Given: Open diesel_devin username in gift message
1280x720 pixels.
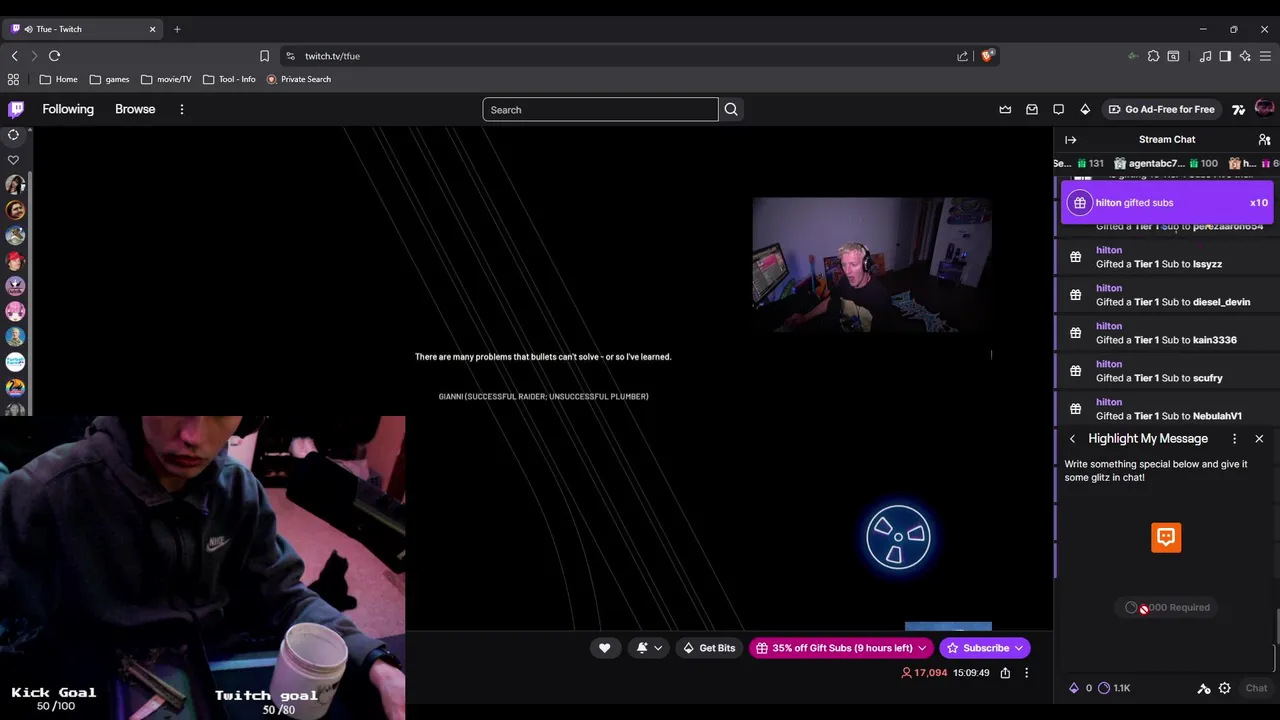Looking at the screenshot, I should tap(1221, 302).
